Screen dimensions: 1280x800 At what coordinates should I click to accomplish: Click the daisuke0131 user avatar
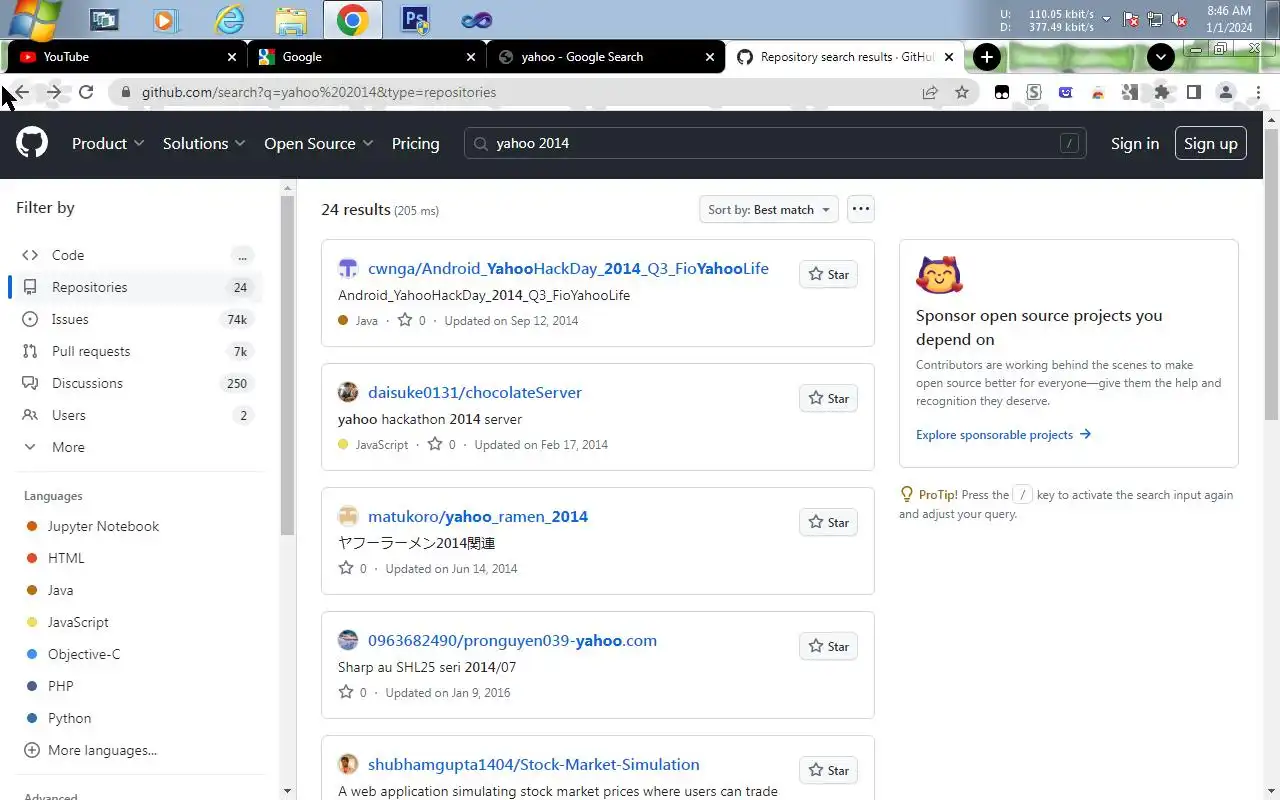pyautogui.click(x=348, y=392)
